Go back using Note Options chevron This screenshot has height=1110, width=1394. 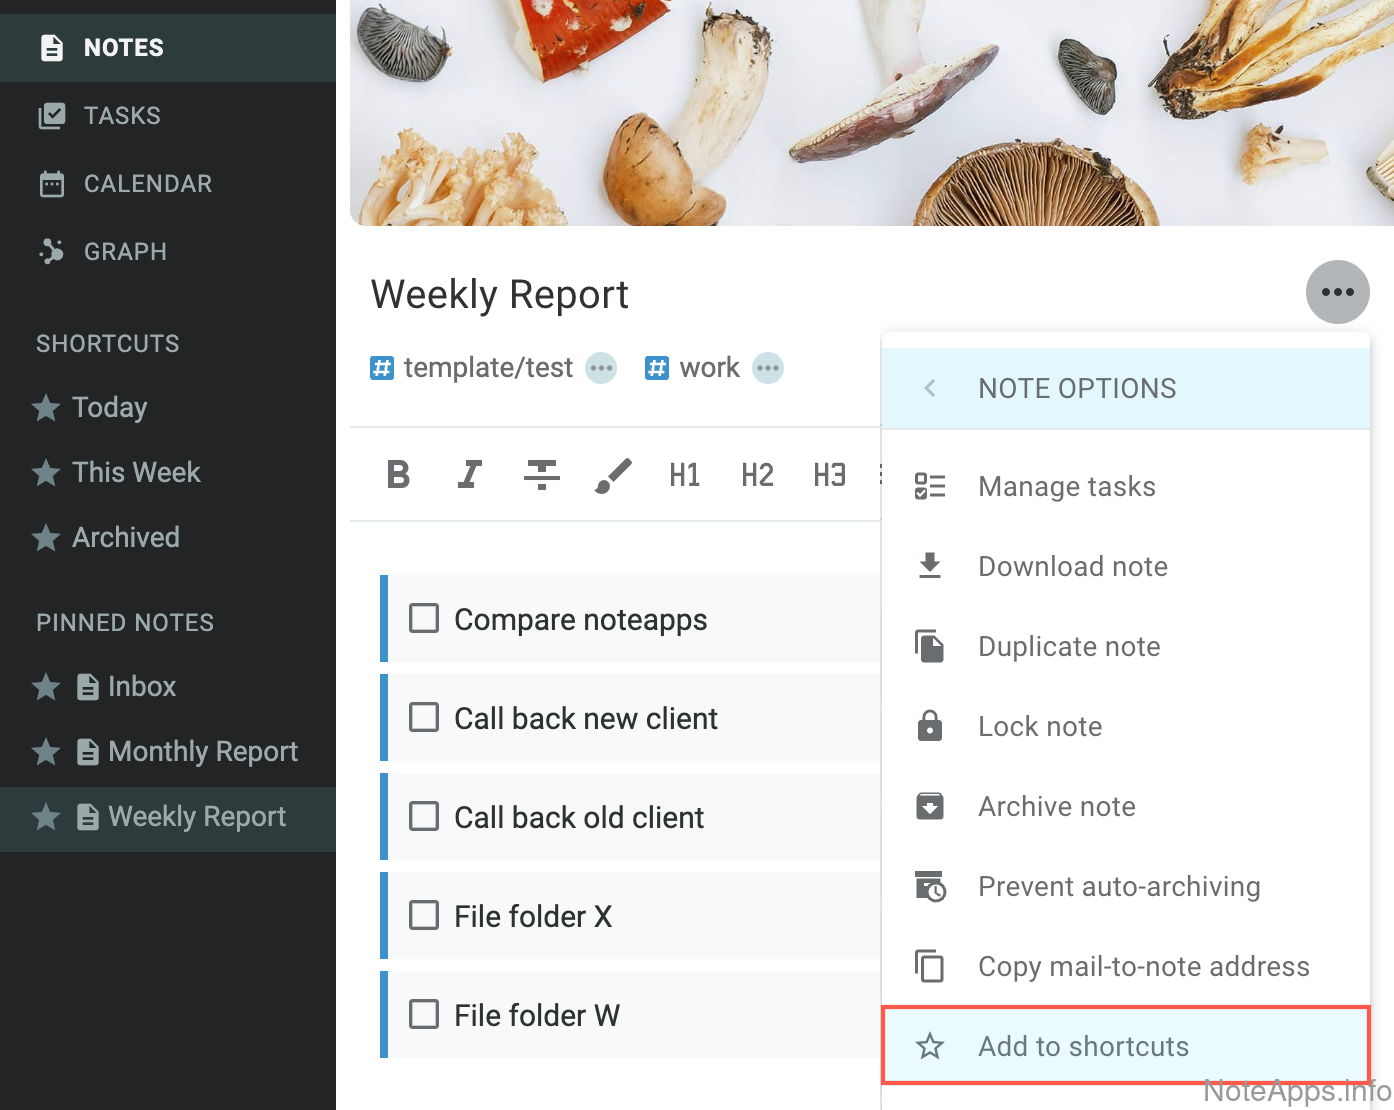(930, 388)
